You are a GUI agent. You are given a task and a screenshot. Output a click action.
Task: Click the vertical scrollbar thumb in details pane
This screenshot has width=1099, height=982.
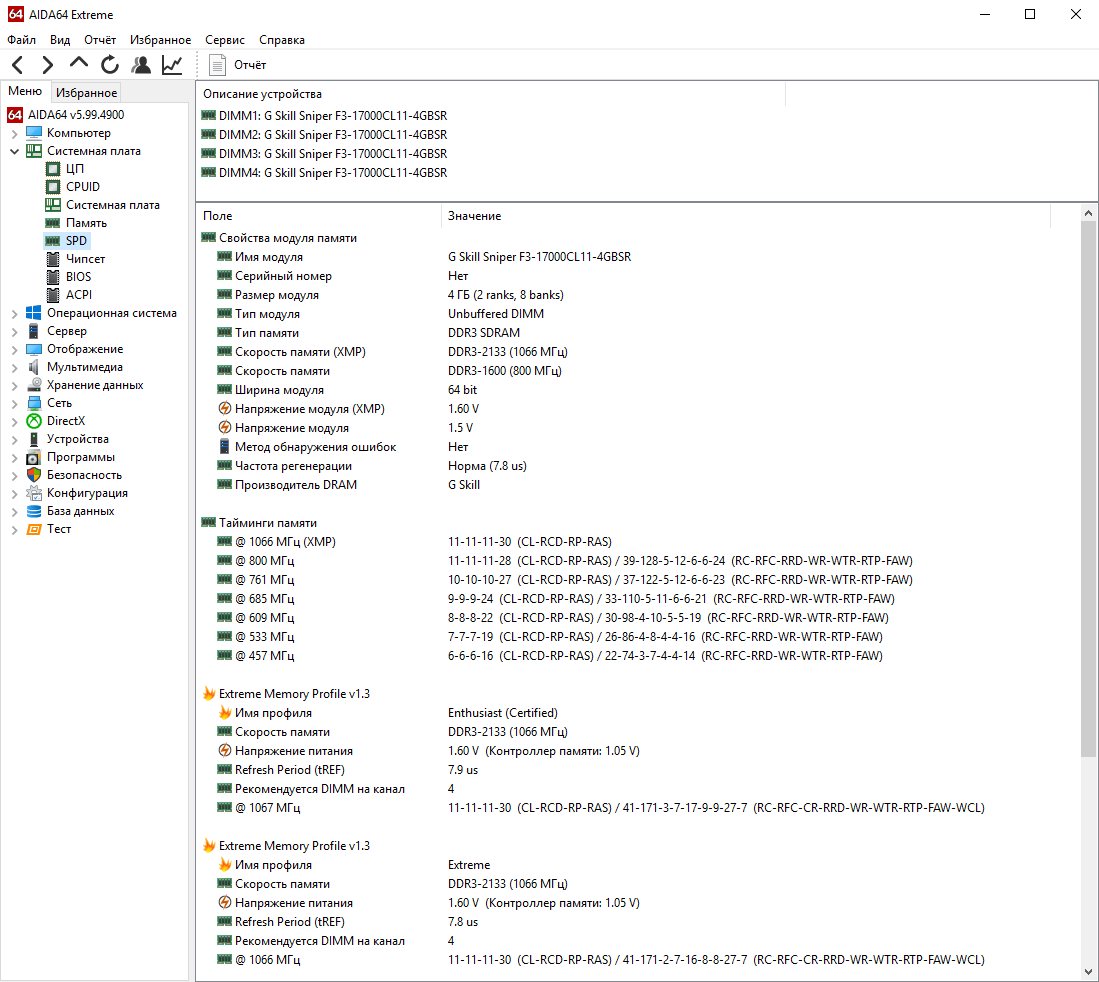pyautogui.click(x=1088, y=489)
